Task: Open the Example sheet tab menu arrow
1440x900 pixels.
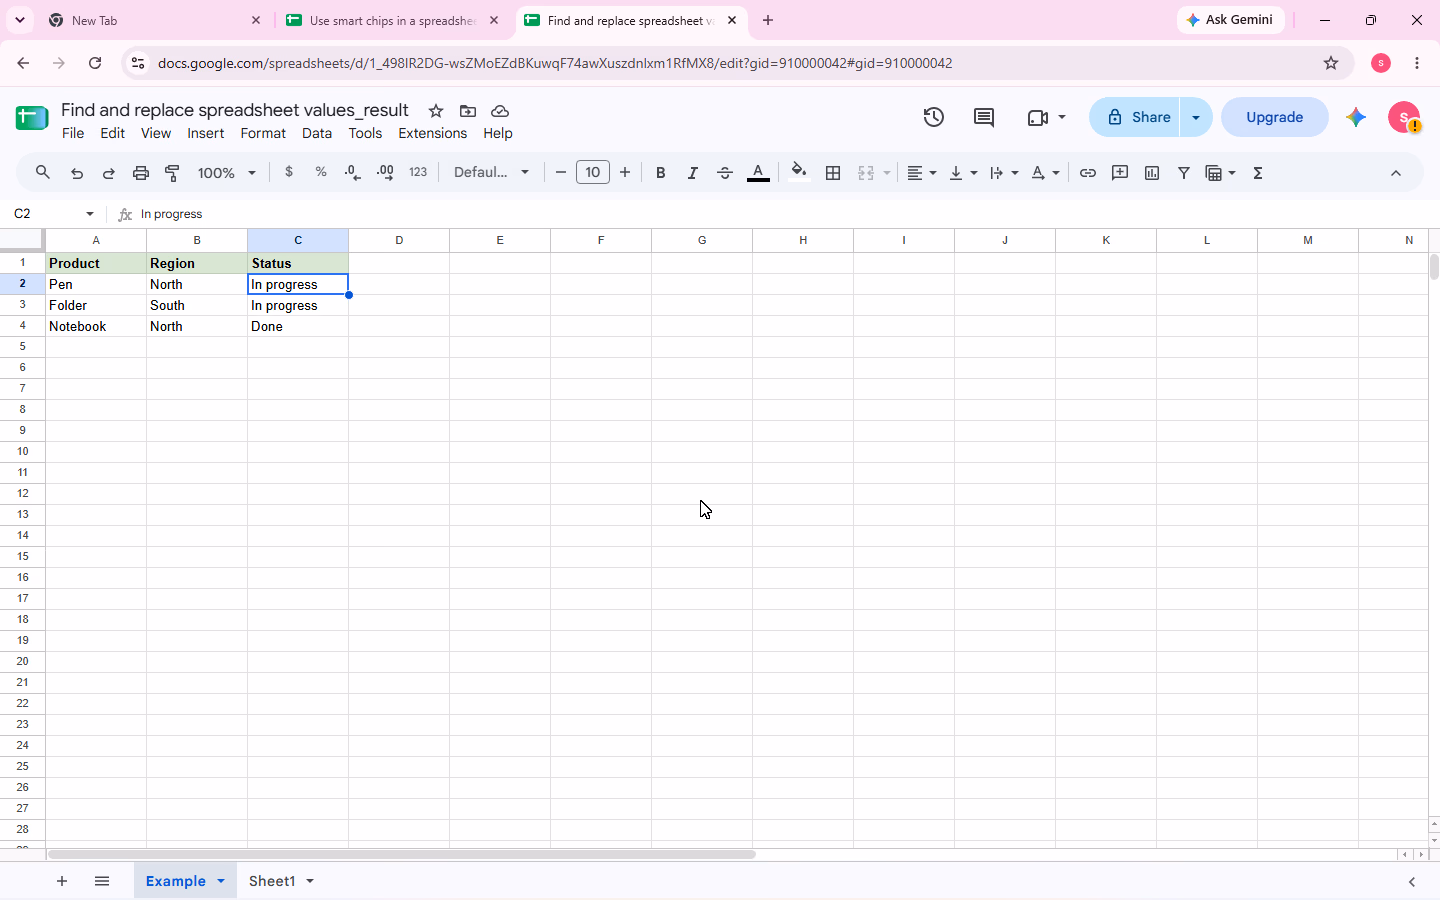Action: (221, 881)
